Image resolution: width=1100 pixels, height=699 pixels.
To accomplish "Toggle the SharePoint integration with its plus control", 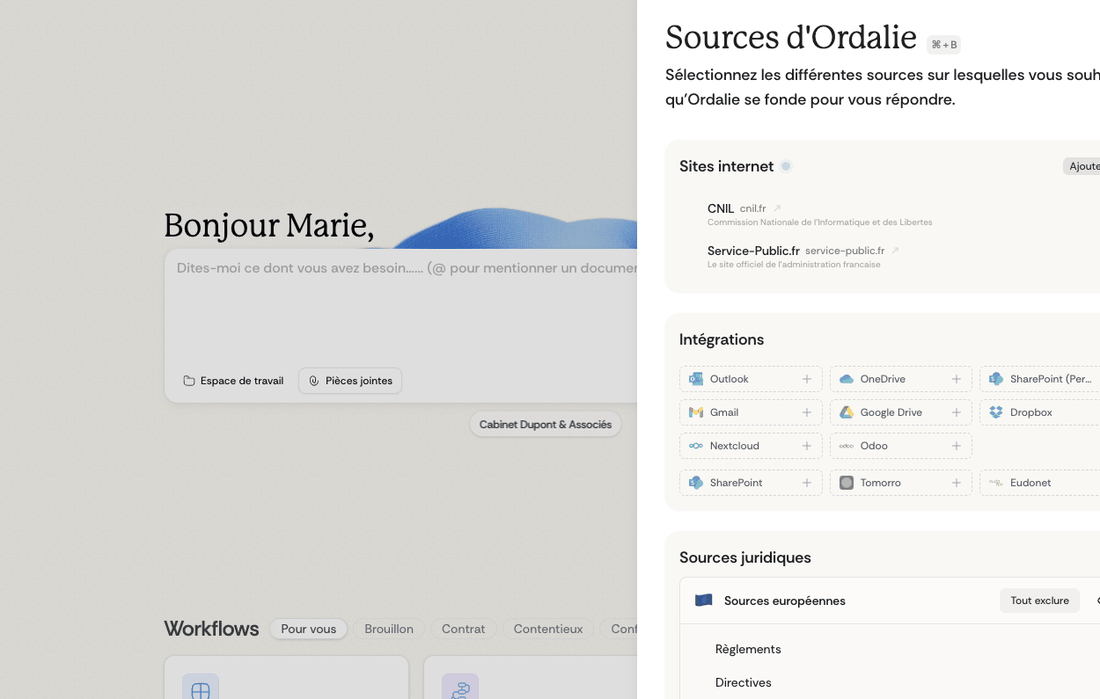I will 808,482.
